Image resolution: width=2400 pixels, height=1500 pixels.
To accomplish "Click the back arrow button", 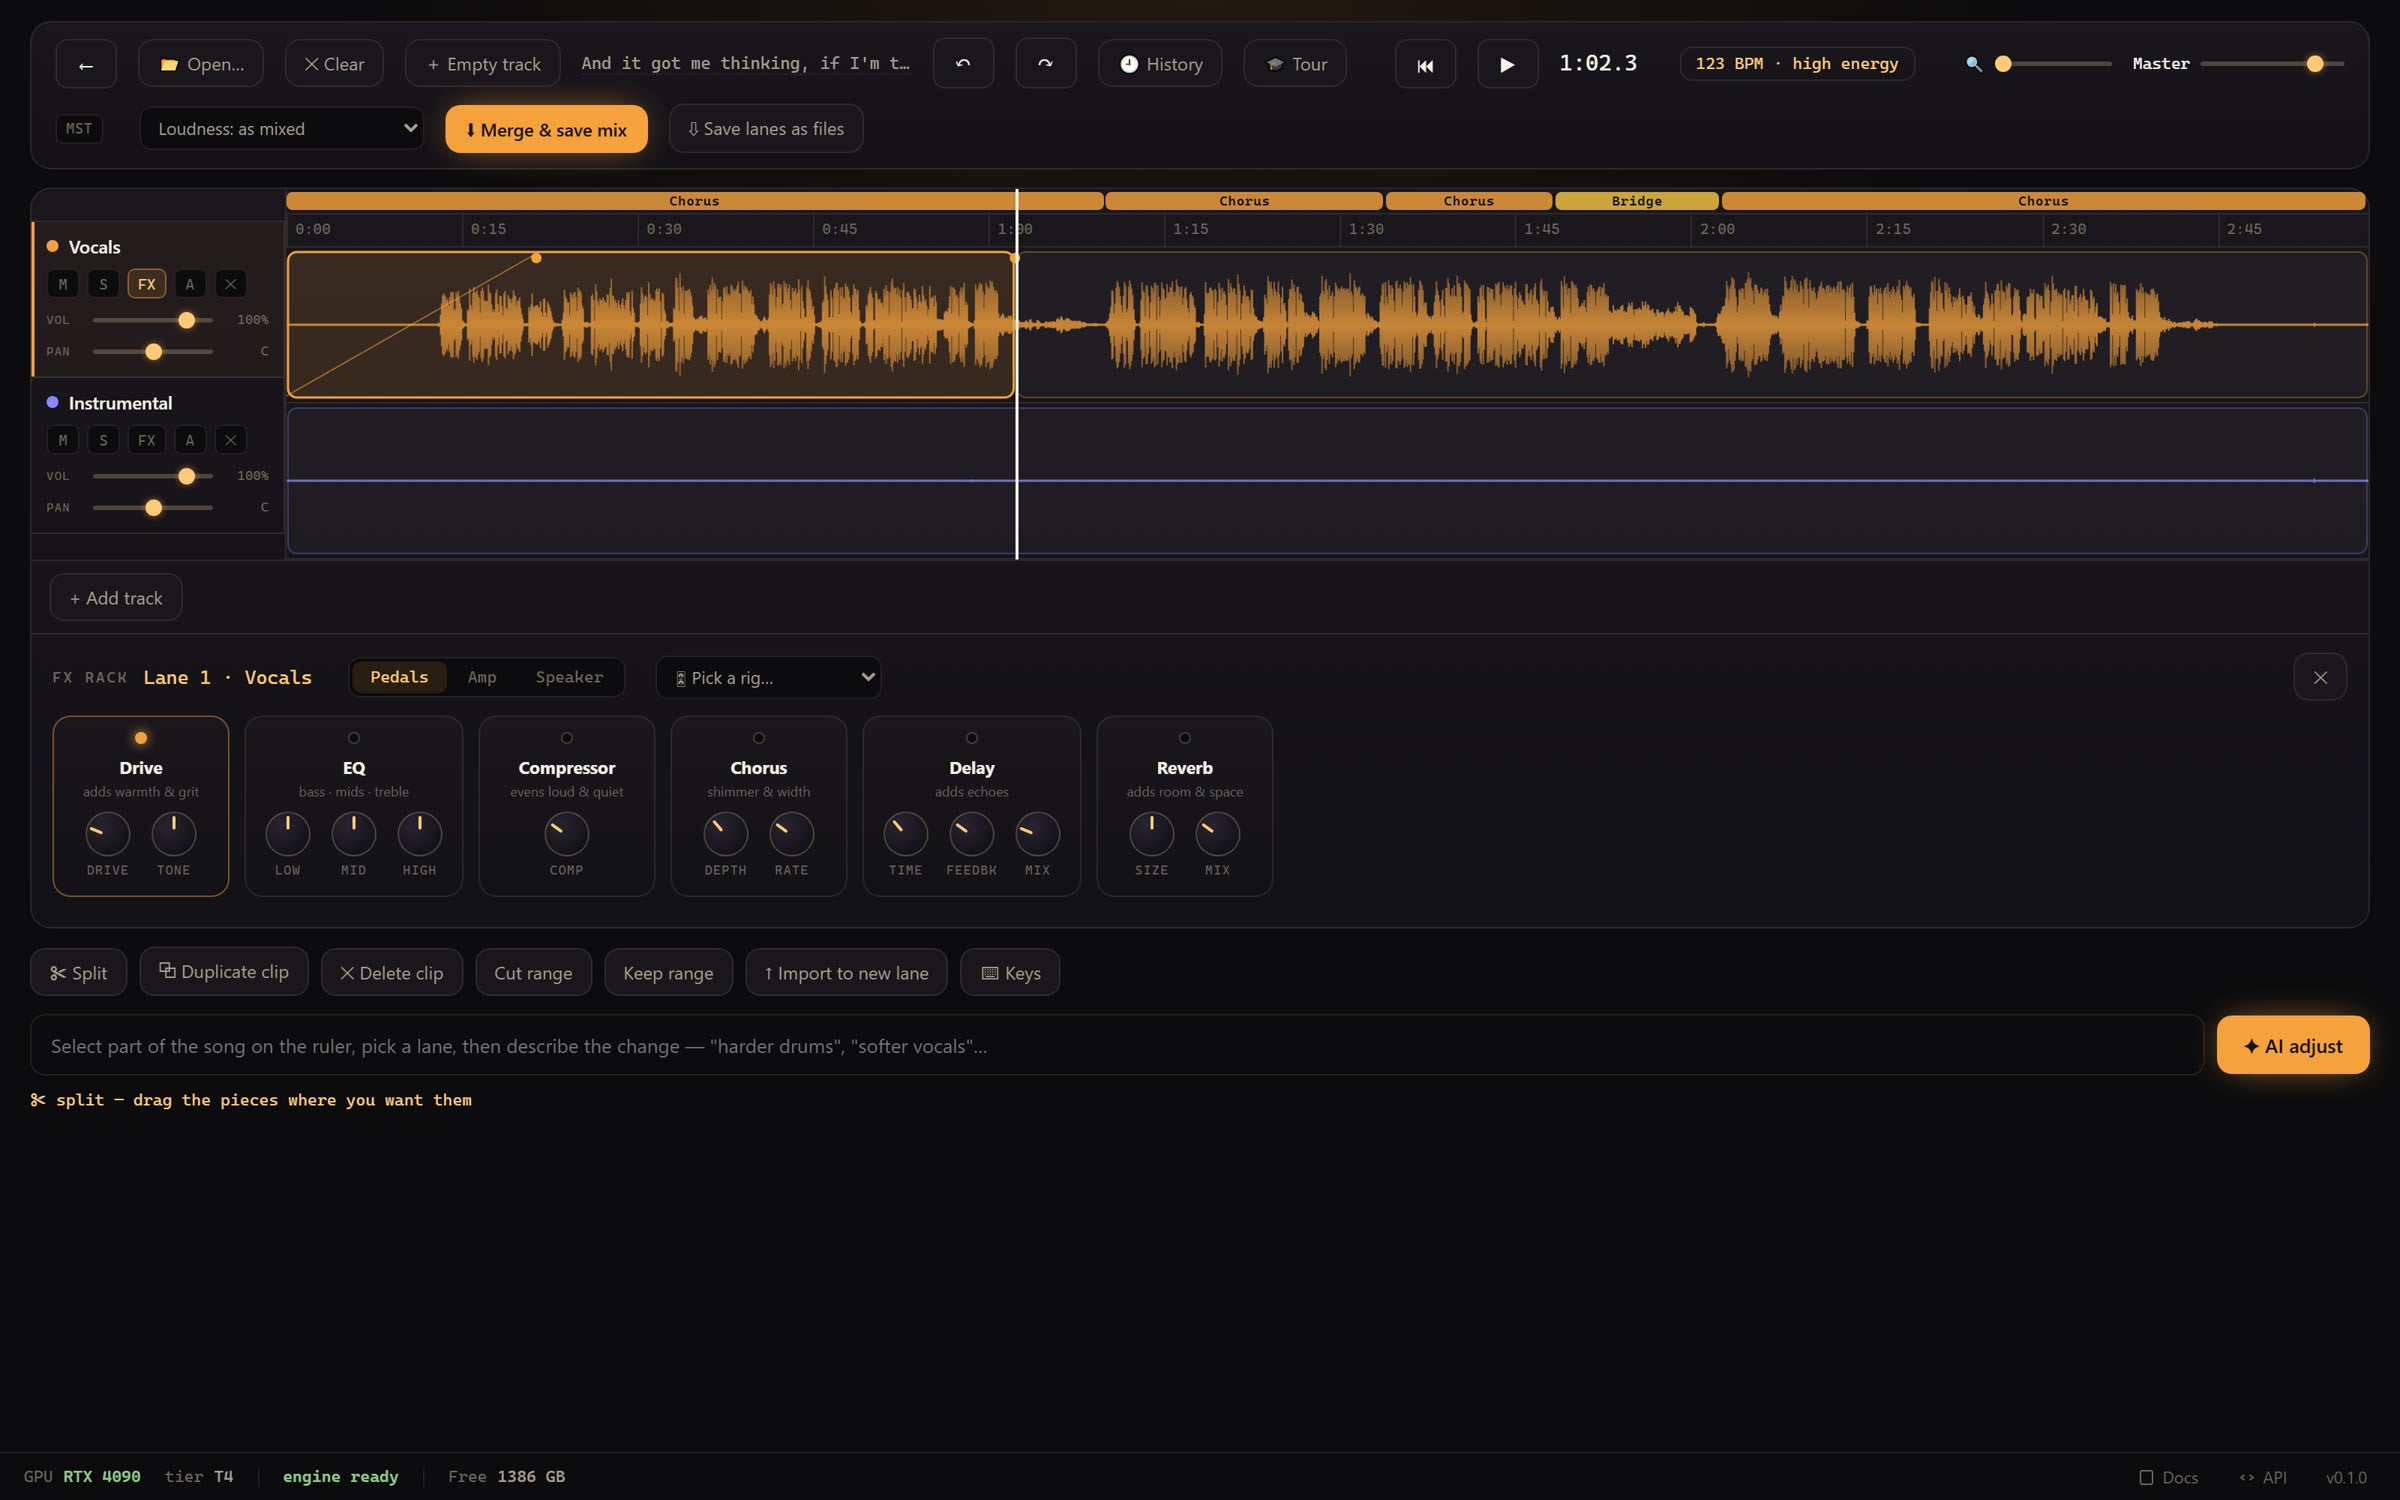I will (86, 64).
